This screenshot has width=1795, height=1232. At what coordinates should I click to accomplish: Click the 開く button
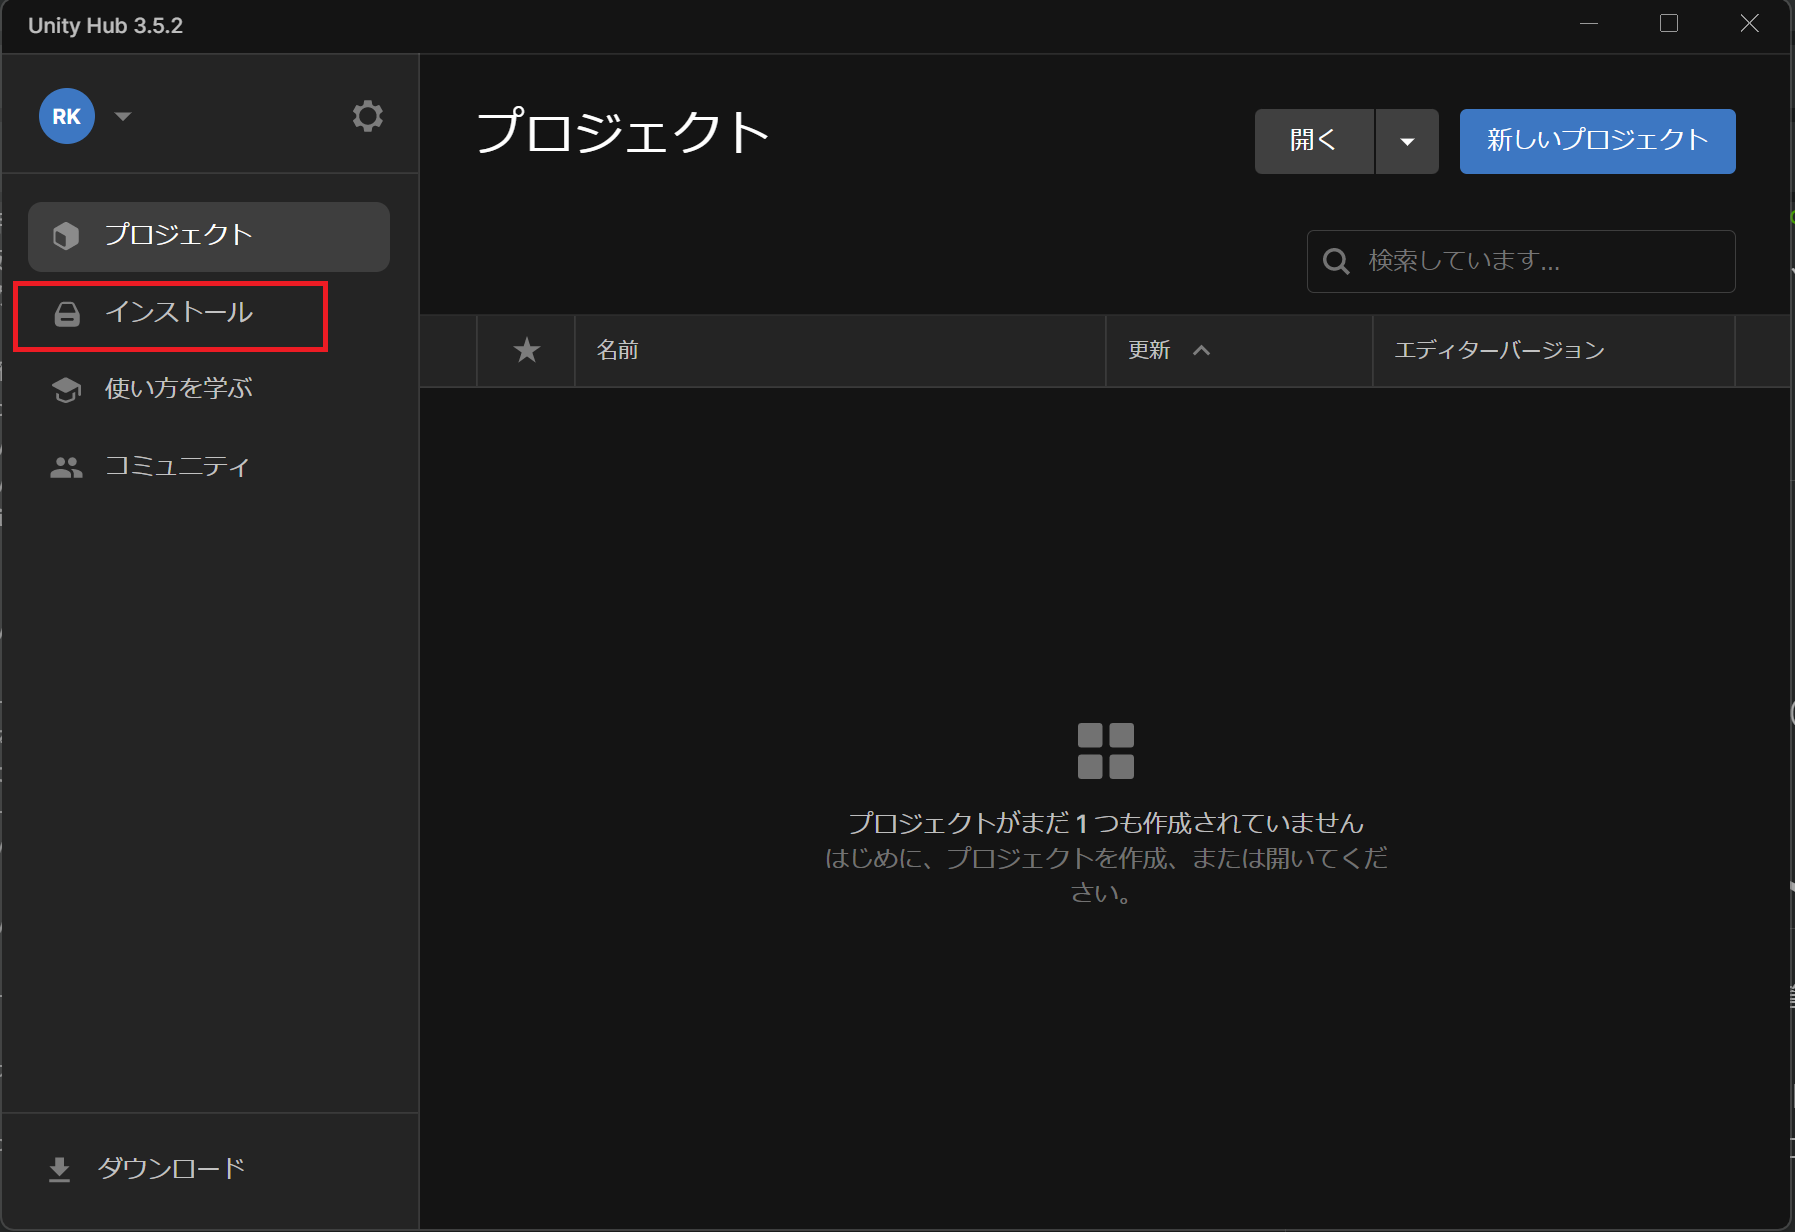click(x=1314, y=141)
